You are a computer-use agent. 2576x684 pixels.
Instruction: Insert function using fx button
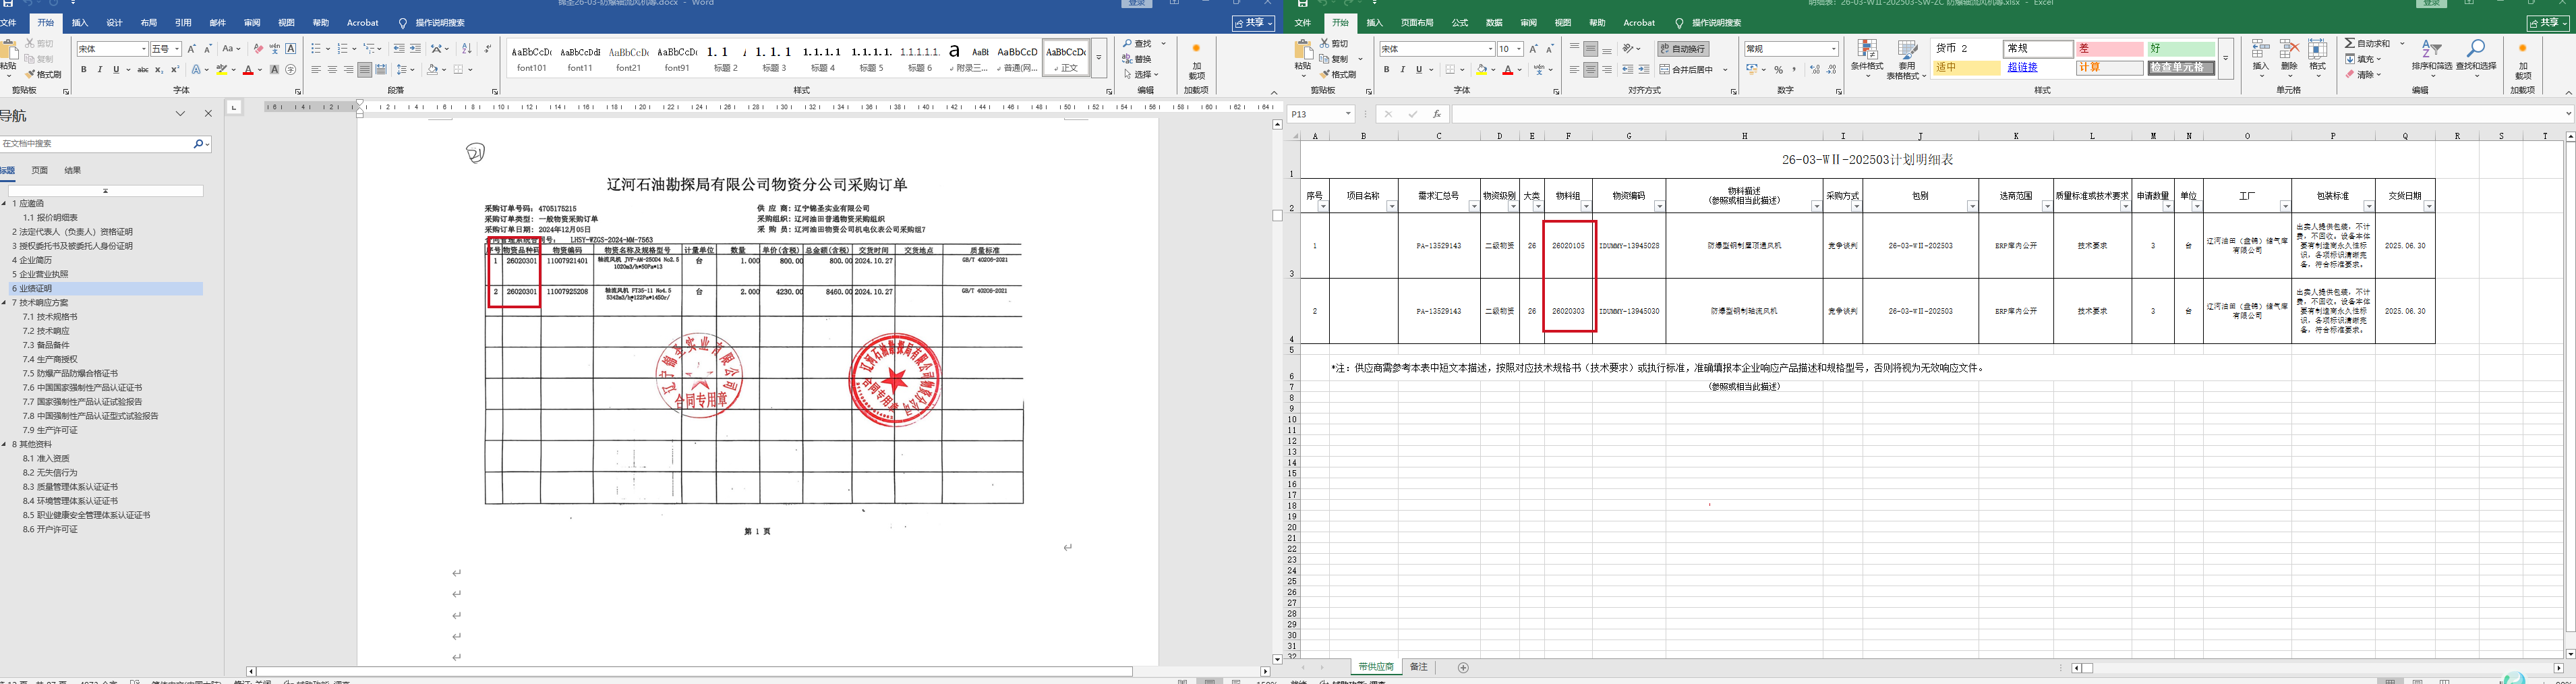[1437, 115]
